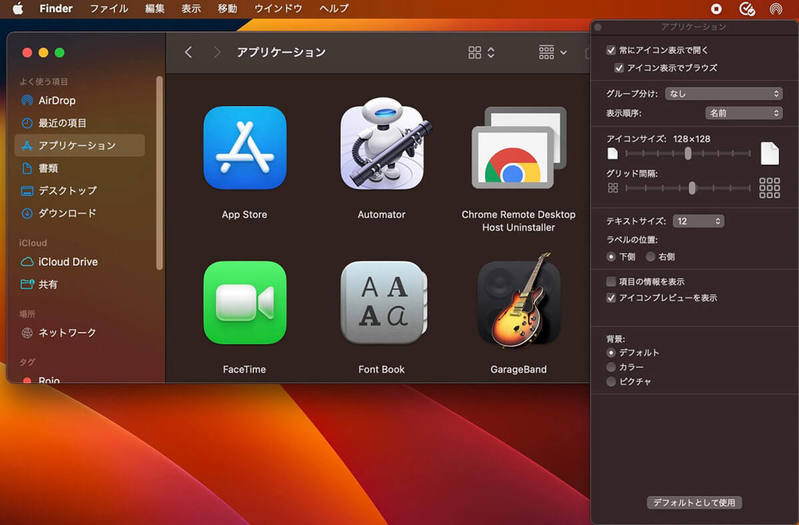Open ネットワーク in the sidebar
799x525 pixels.
pyautogui.click(x=79, y=332)
